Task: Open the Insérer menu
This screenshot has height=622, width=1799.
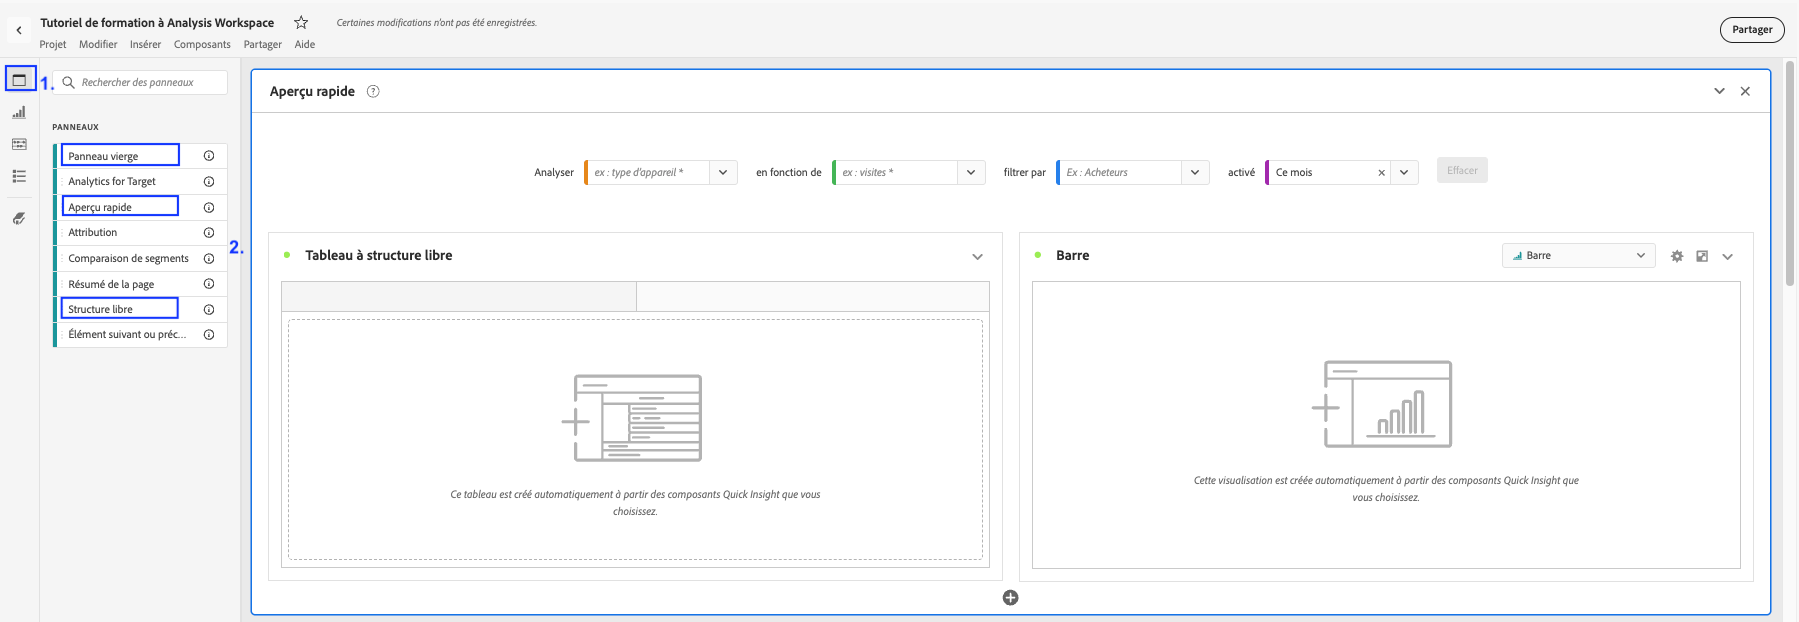Action: (x=145, y=44)
